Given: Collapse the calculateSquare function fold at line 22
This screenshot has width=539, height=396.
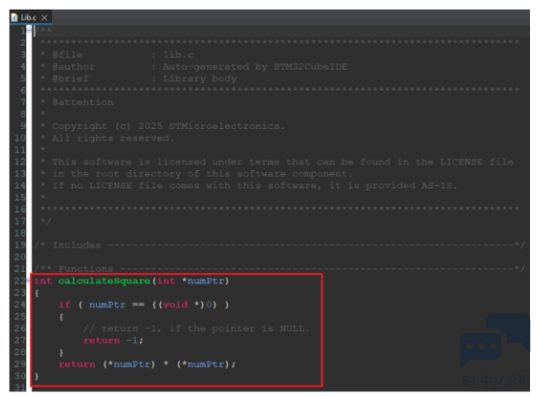Looking at the screenshot, I should [x=29, y=281].
